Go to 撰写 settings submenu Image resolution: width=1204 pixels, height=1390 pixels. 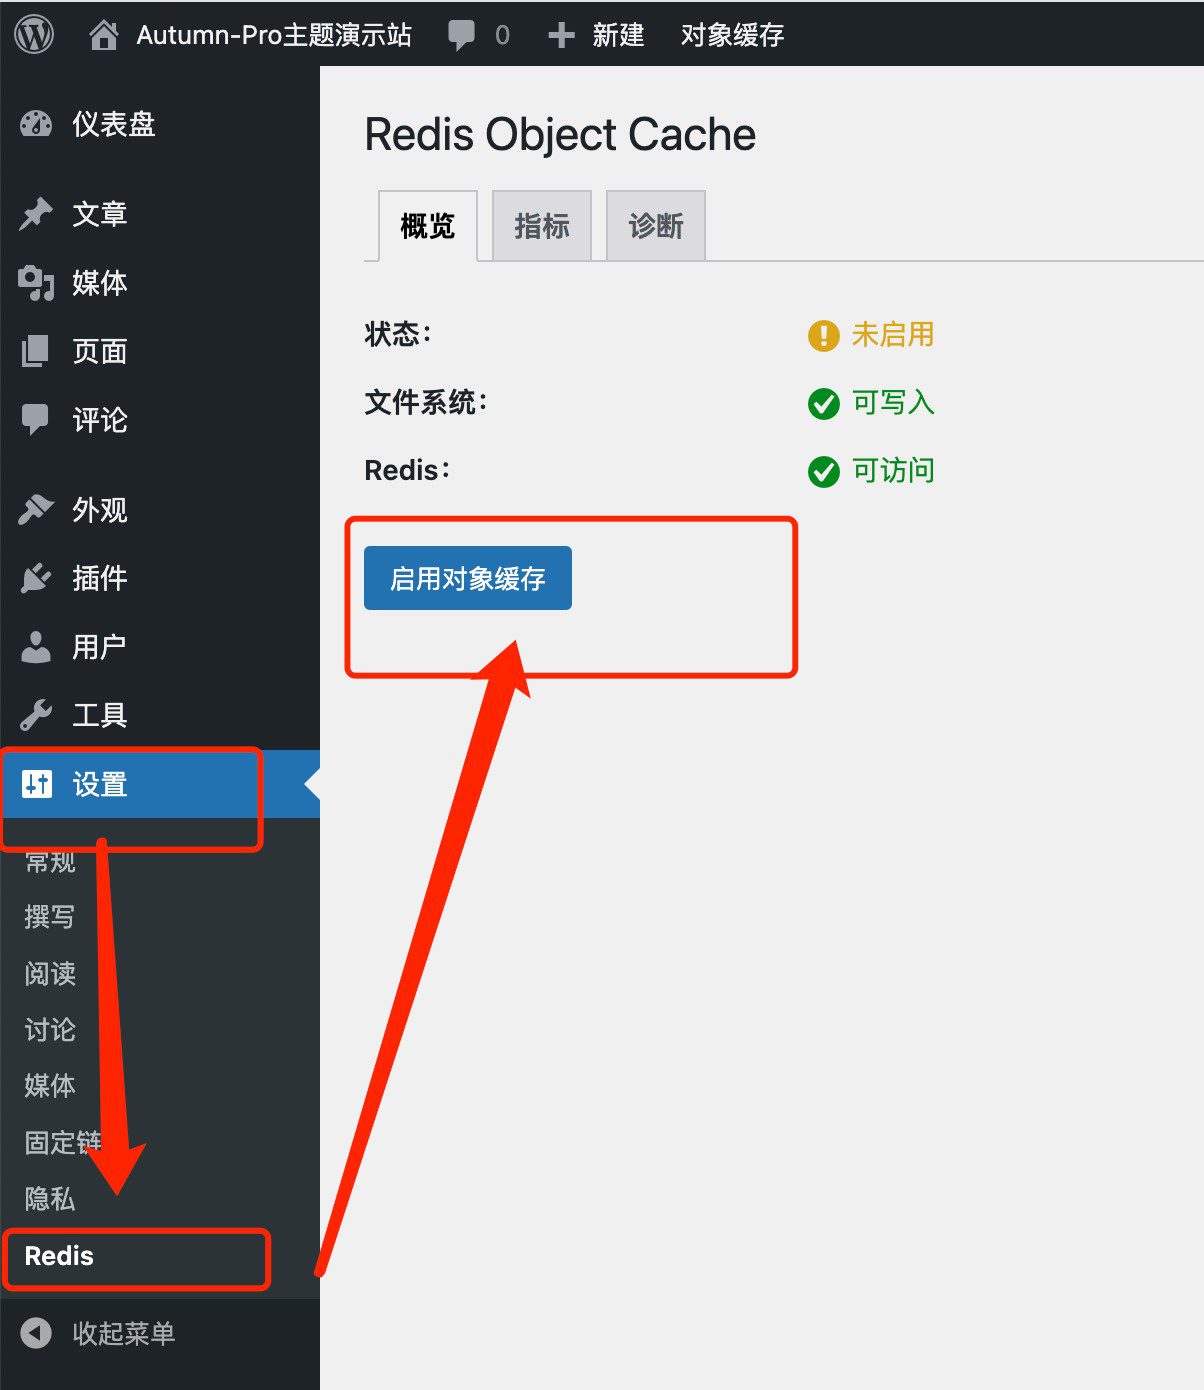(x=49, y=916)
